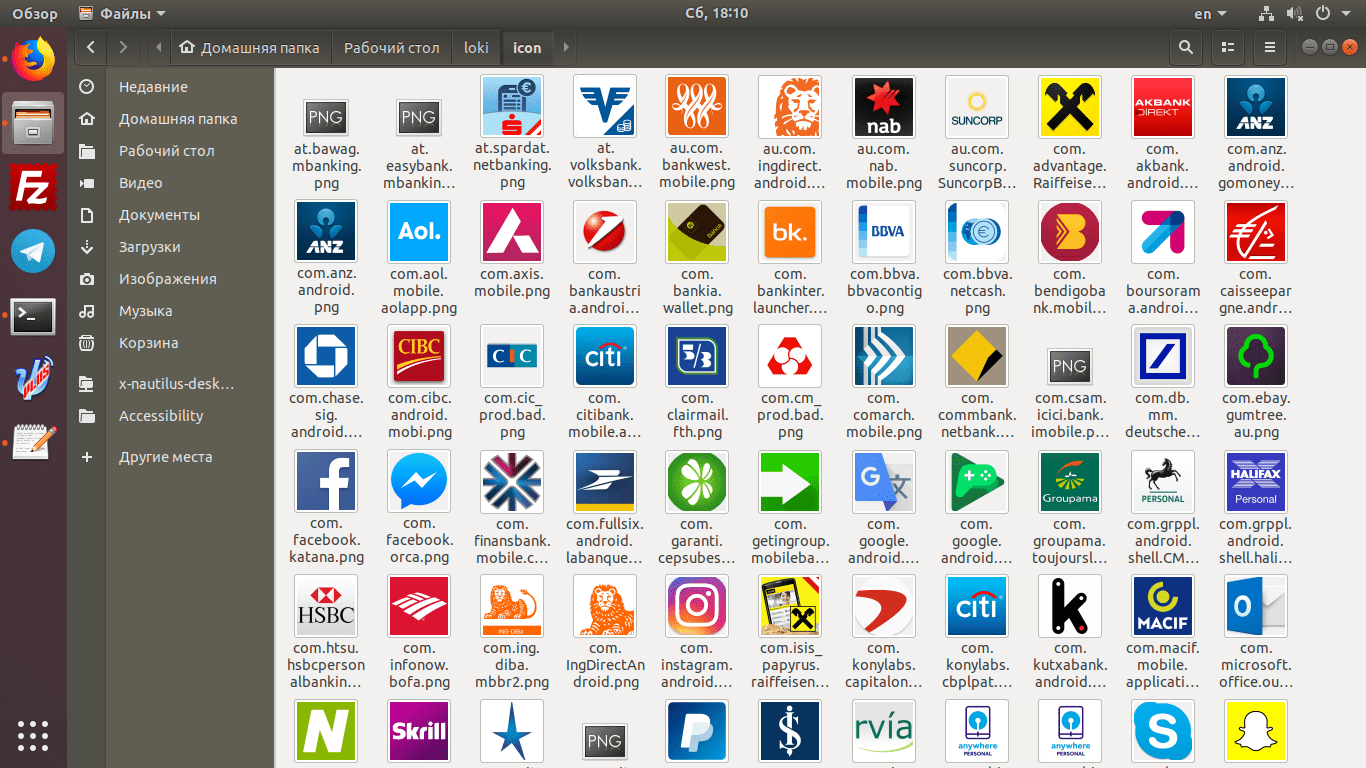Select the com.ing.diba.mbbr2.png file
The height and width of the screenshot is (768, 1366).
pyautogui.click(x=512, y=606)
